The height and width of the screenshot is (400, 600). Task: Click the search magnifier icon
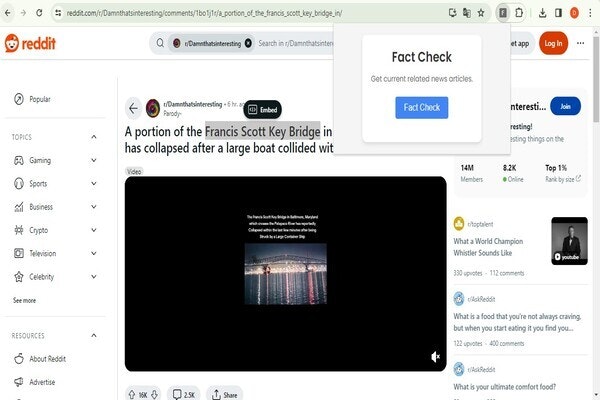click(160, 43)
